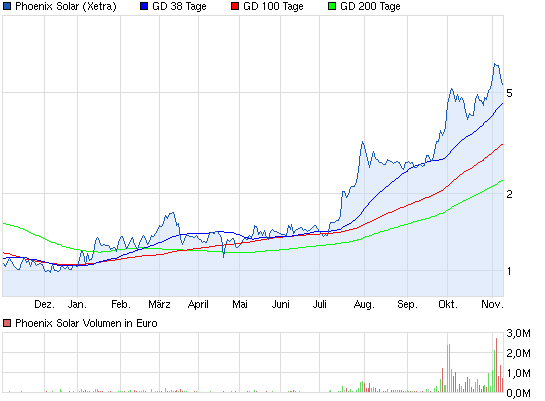Image resolution: width=545 pixels, height=401 pixels.
Task: Click the 3,0M volume axis label
Action: tap(518, 333)
